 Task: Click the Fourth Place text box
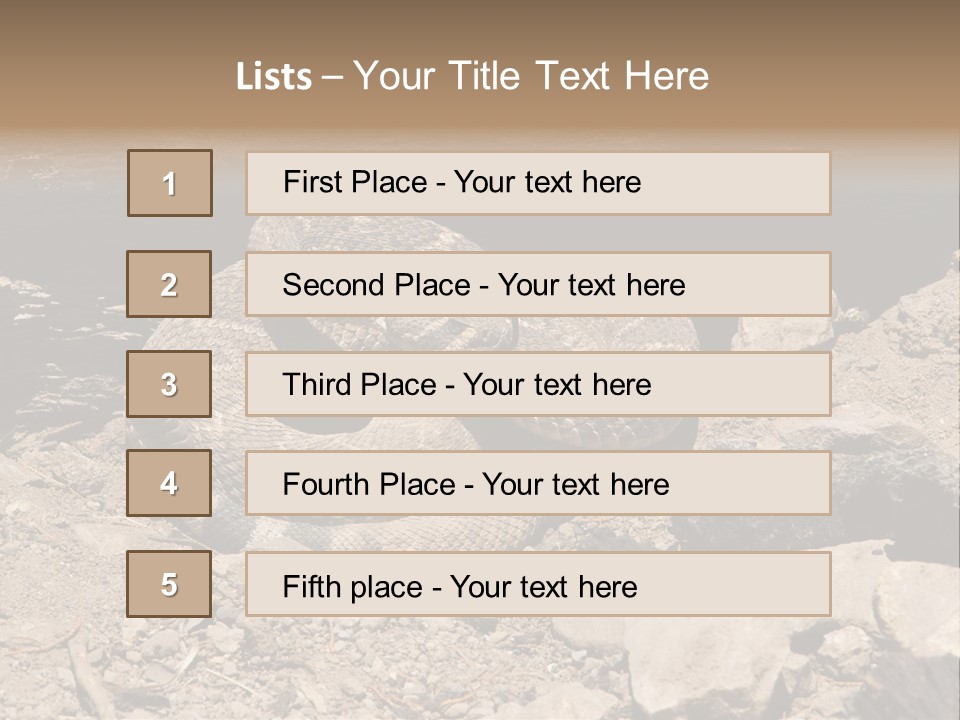538,483
